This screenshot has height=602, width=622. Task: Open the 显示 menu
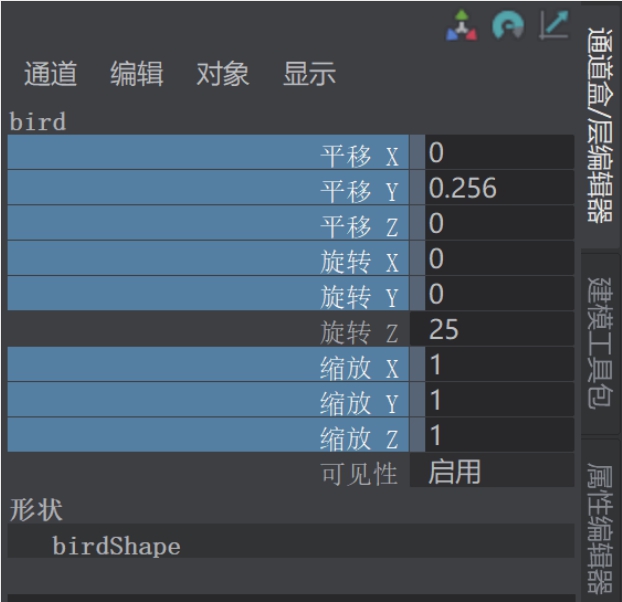[x=309, y=74]
